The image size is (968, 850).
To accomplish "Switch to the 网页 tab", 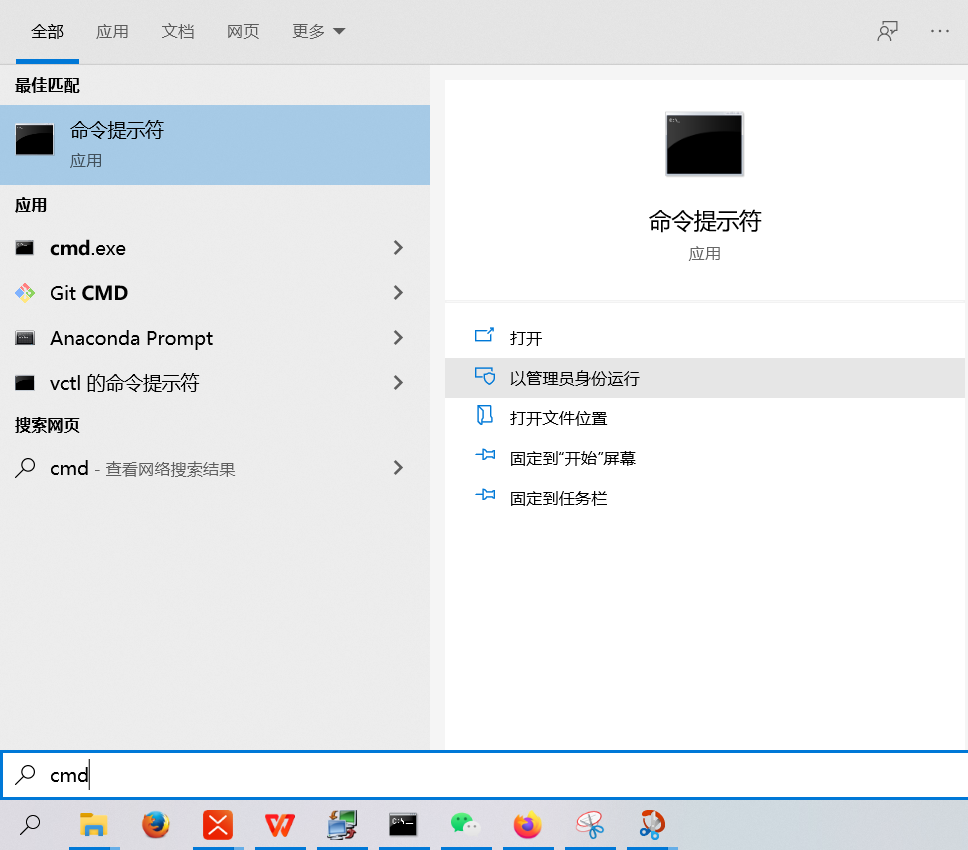I will (243, 31).
